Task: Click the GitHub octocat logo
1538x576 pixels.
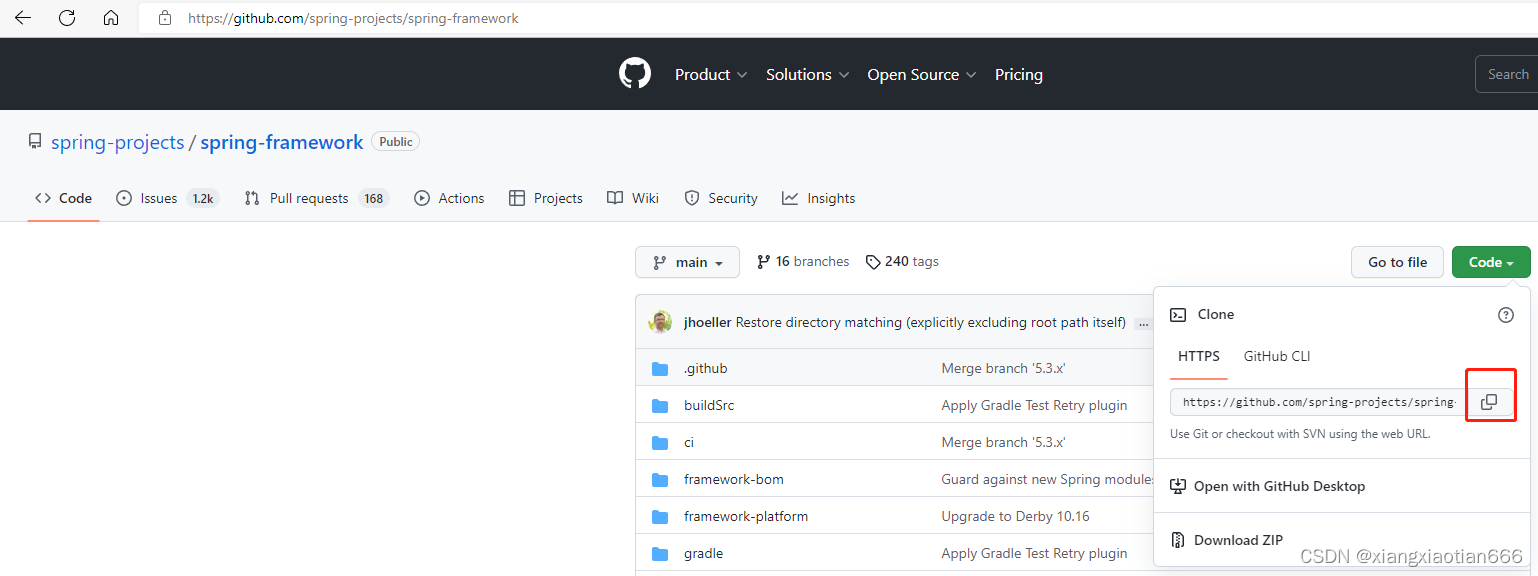Action: 635,74
